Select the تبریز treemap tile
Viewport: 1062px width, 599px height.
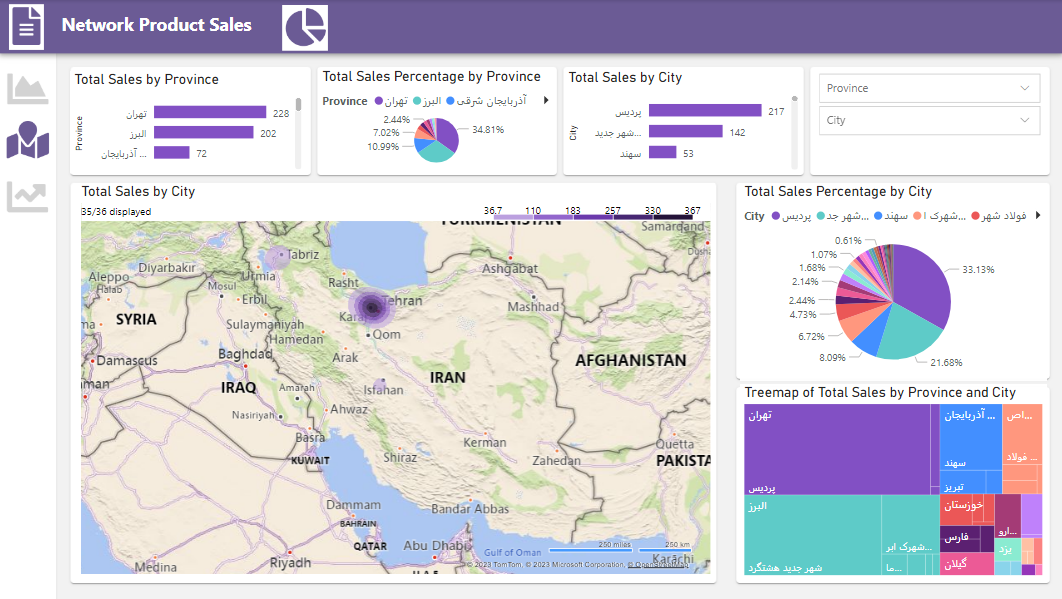pos(962,482)
